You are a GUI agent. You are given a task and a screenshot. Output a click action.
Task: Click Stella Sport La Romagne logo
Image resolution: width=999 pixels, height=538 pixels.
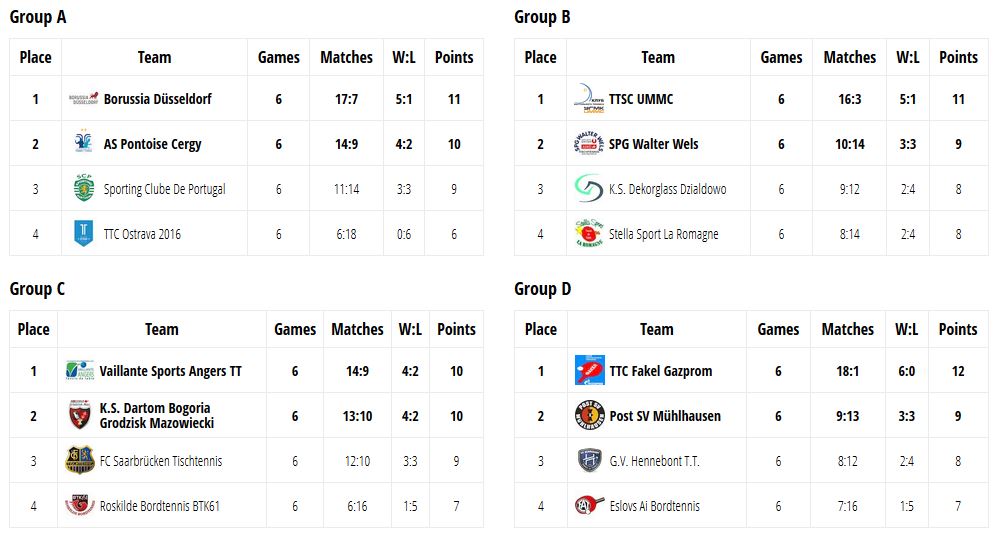(x=588, y=234)
